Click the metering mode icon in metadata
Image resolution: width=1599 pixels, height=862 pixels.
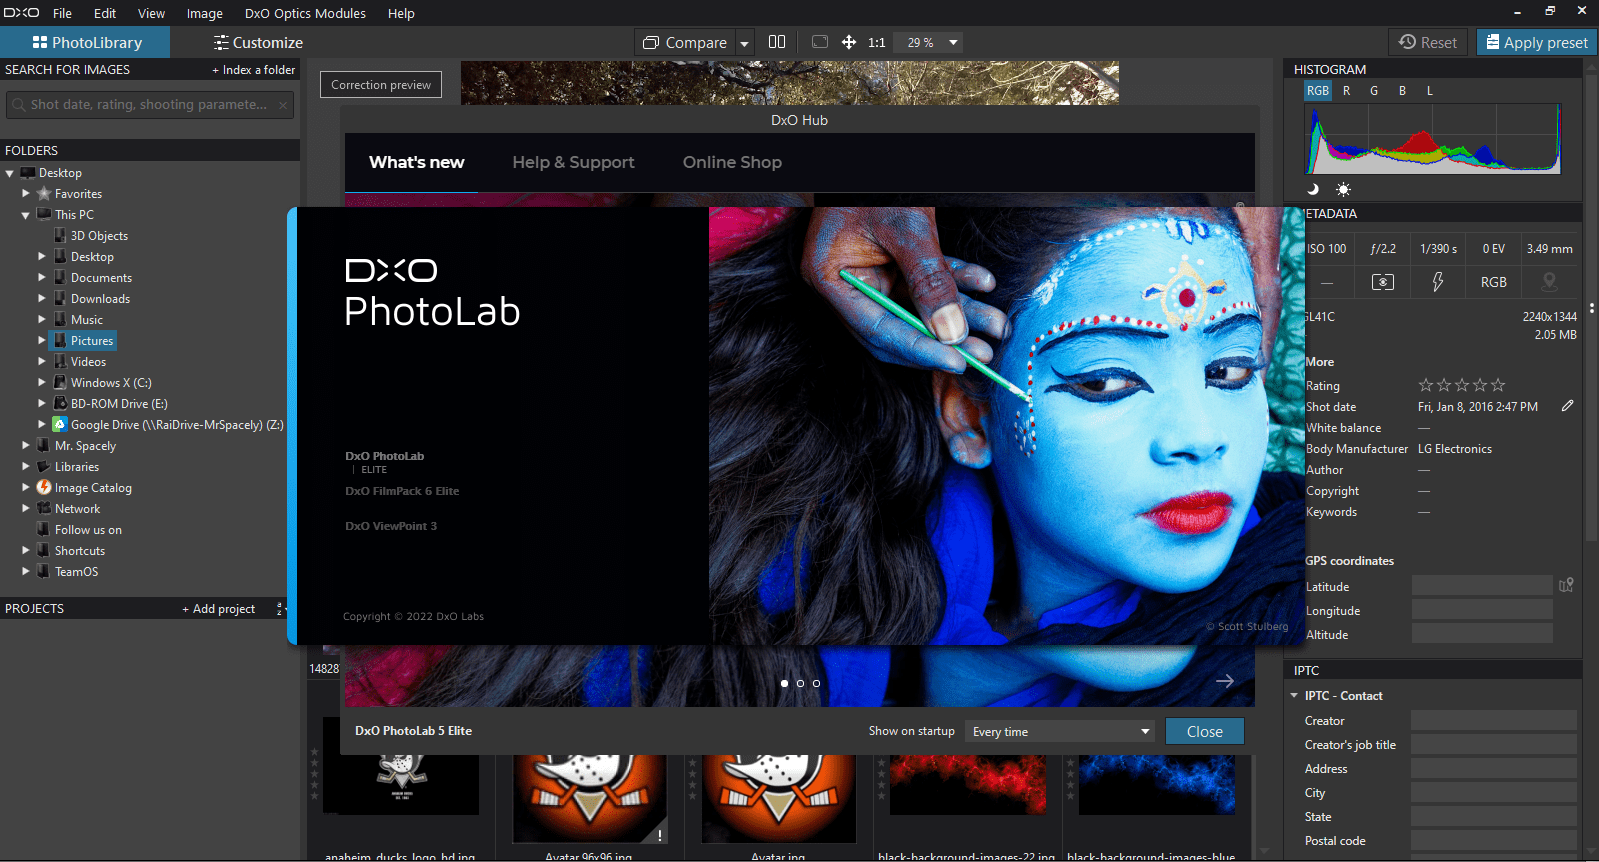coord(1383,282)
